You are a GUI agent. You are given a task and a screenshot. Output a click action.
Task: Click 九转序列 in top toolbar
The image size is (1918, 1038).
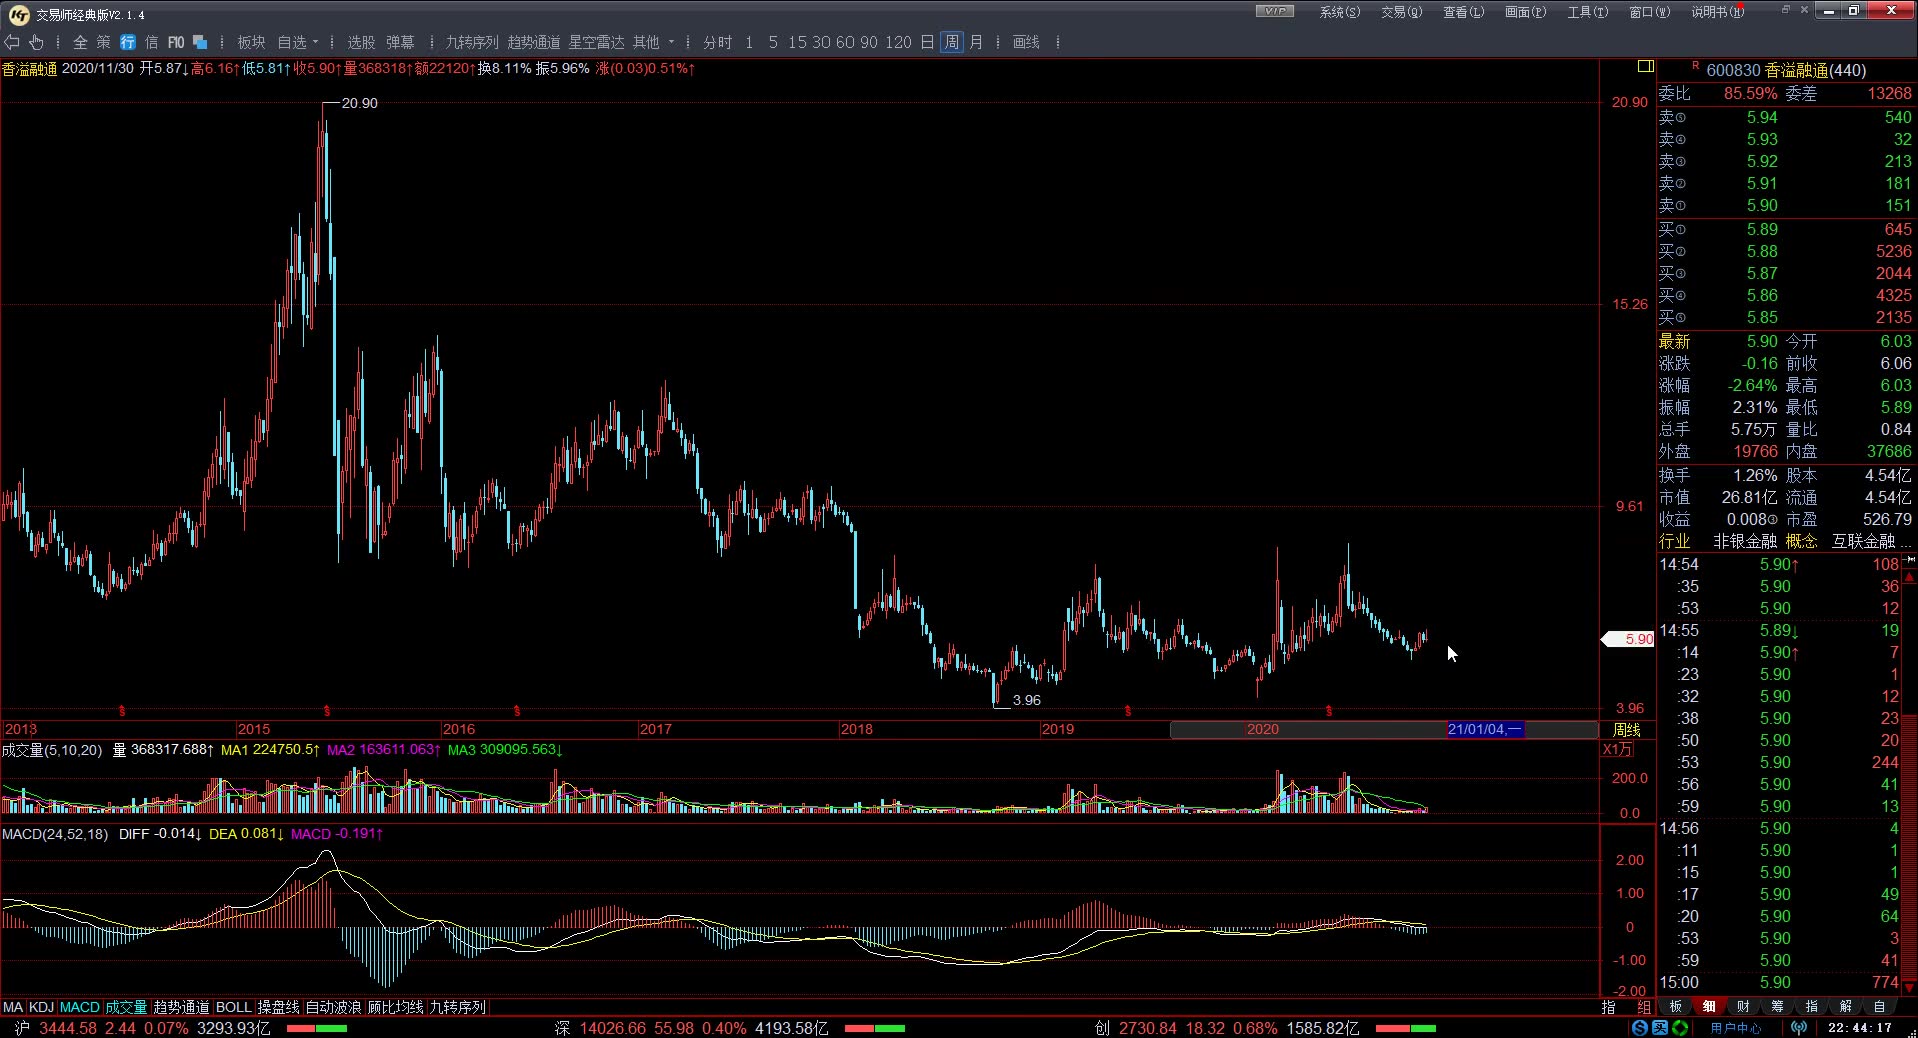point(472,42)
